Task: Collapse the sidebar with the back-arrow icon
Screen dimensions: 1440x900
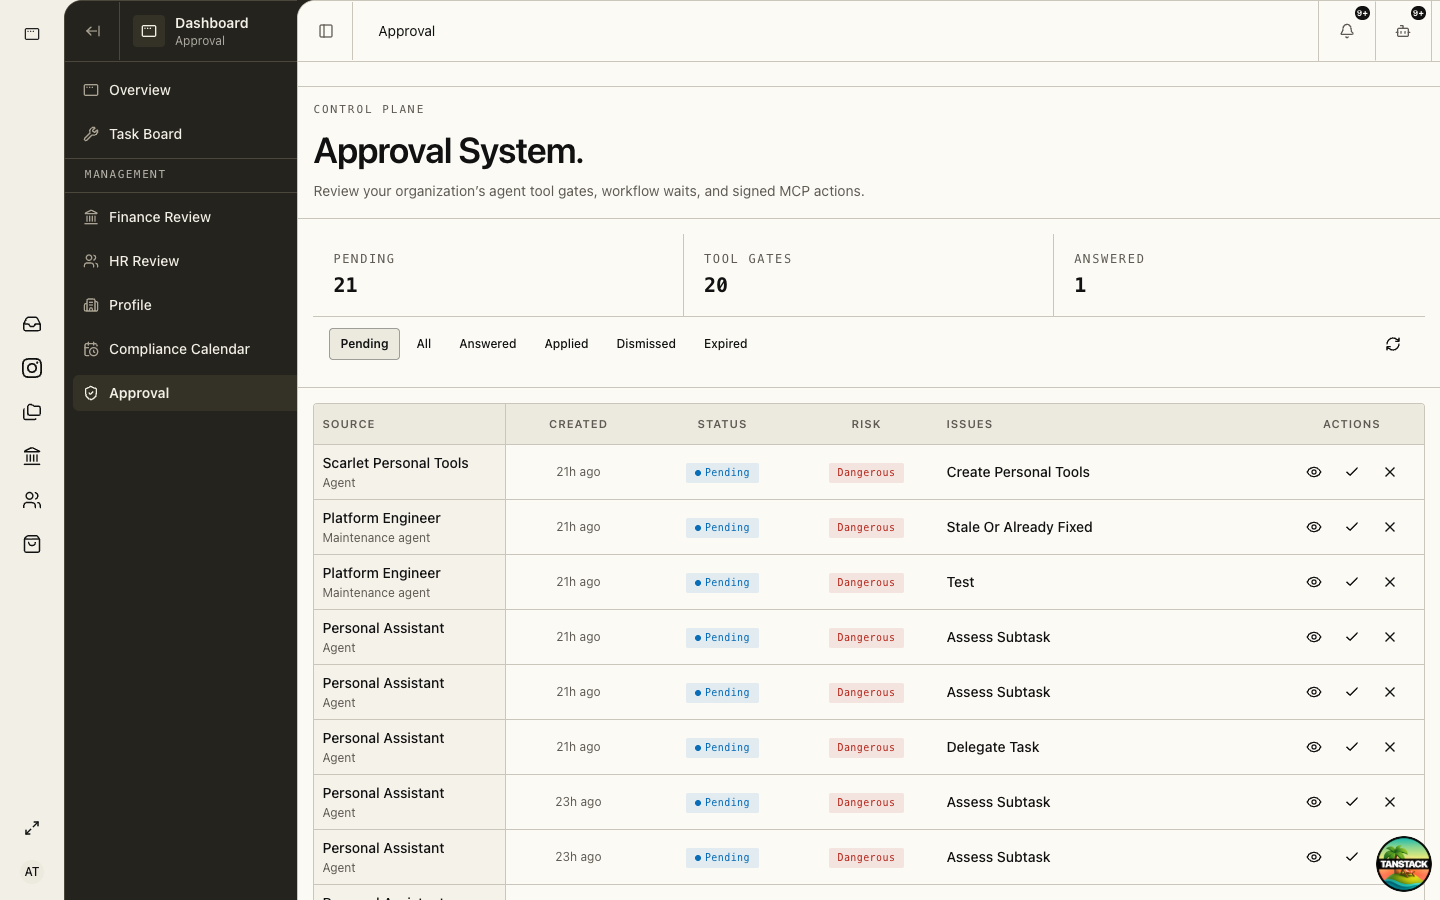Action: click(93, 31)
